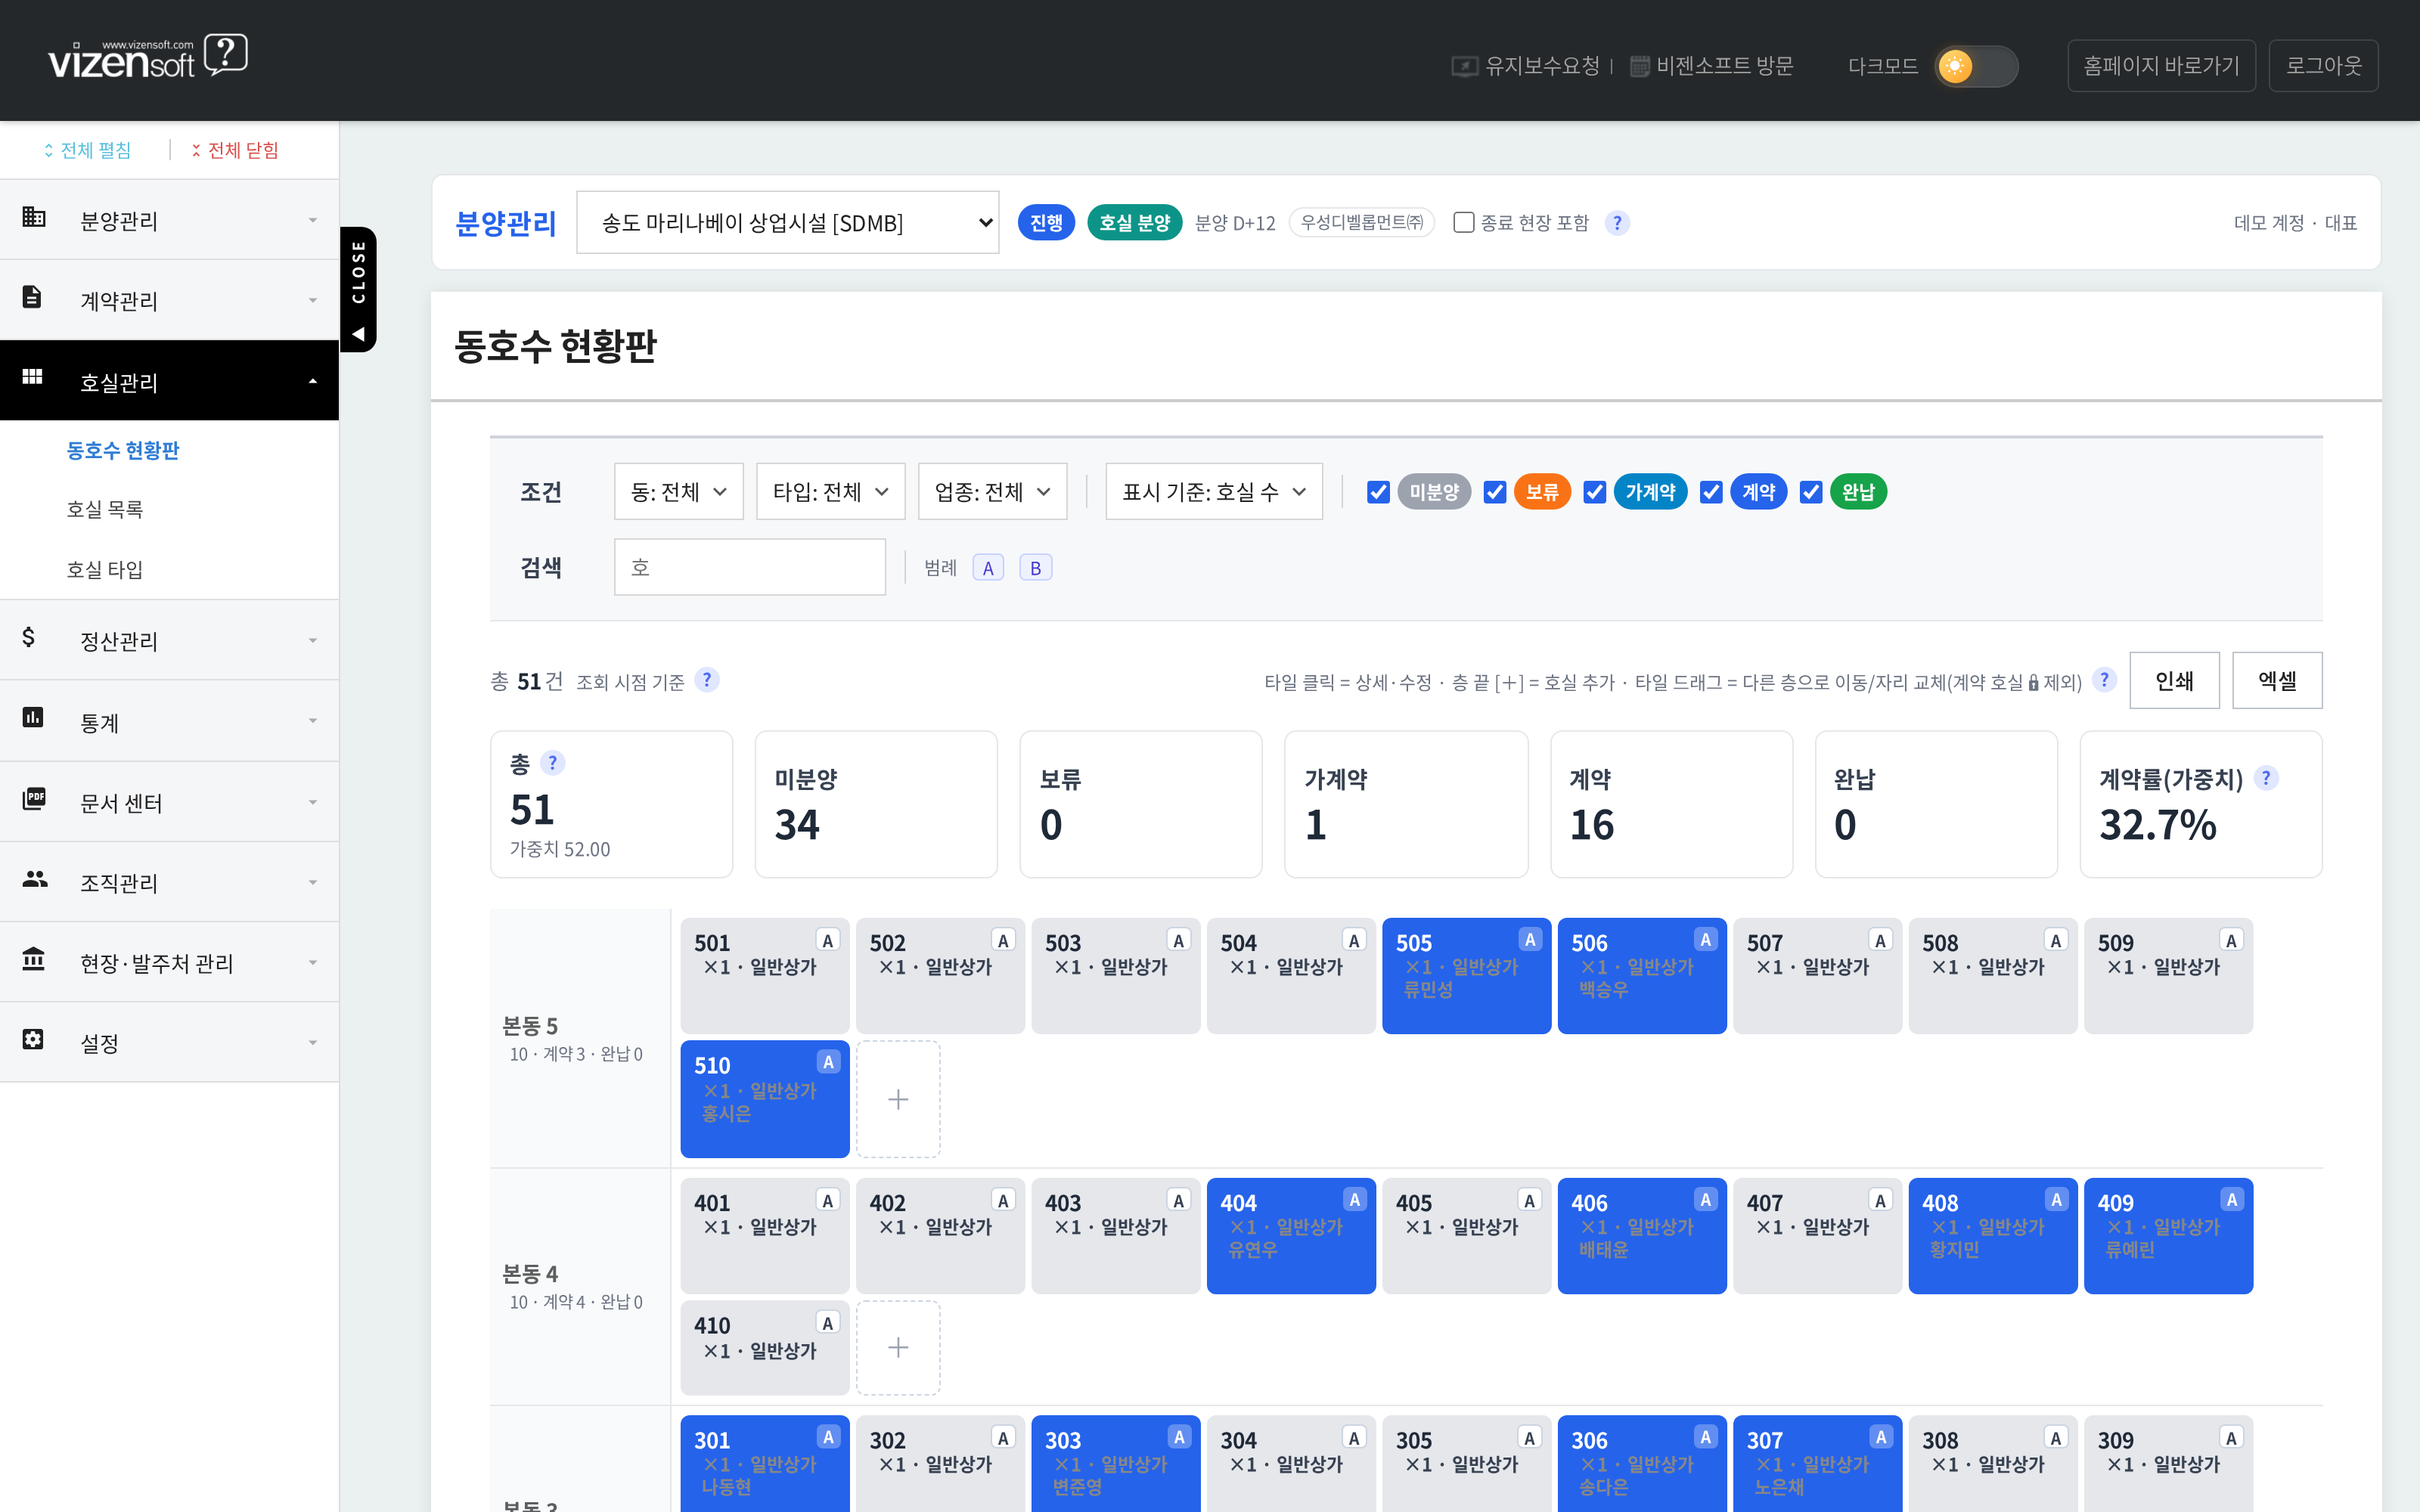Click the 로그아웃 button
Viewport: 2420px width, 1512px height.
(2323, 66)
